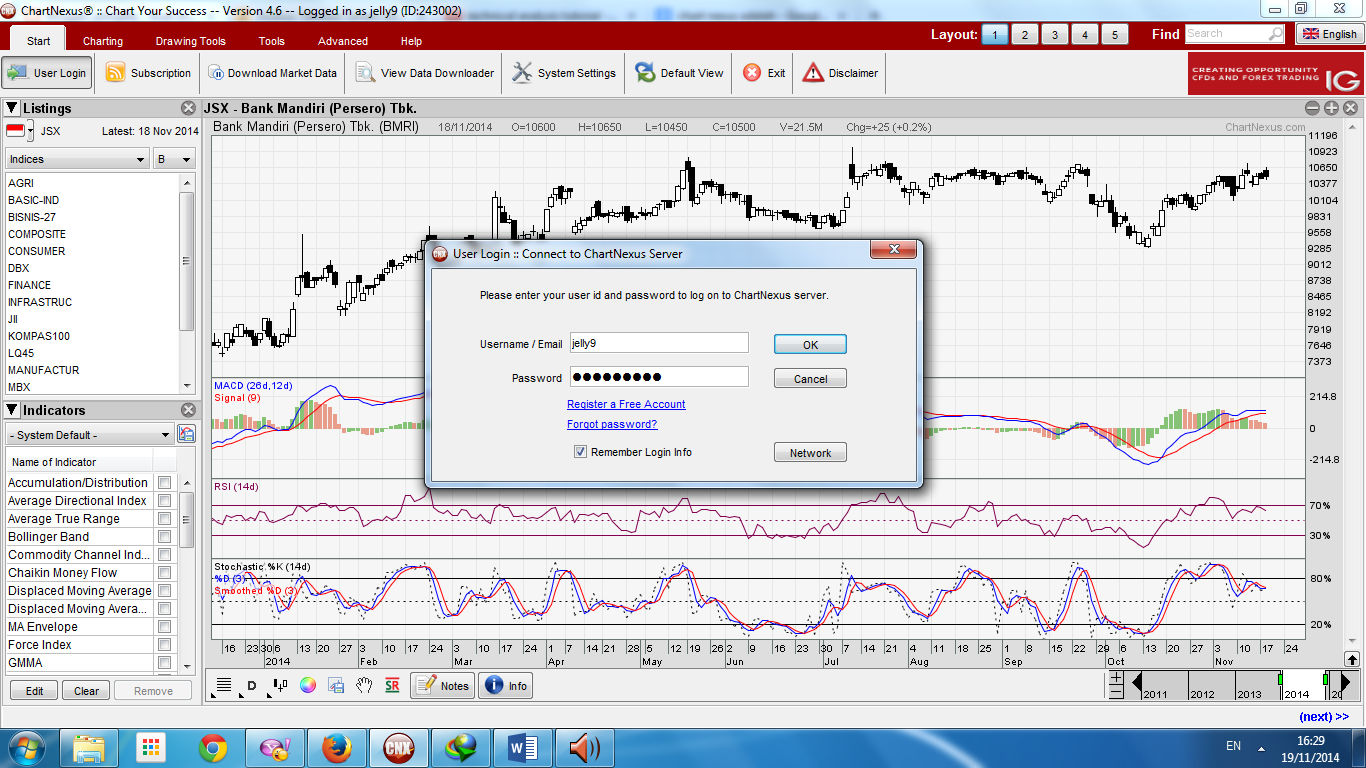Switch to the Start tab
Viewport: 1366px width, 768px height.
point(38,41)
